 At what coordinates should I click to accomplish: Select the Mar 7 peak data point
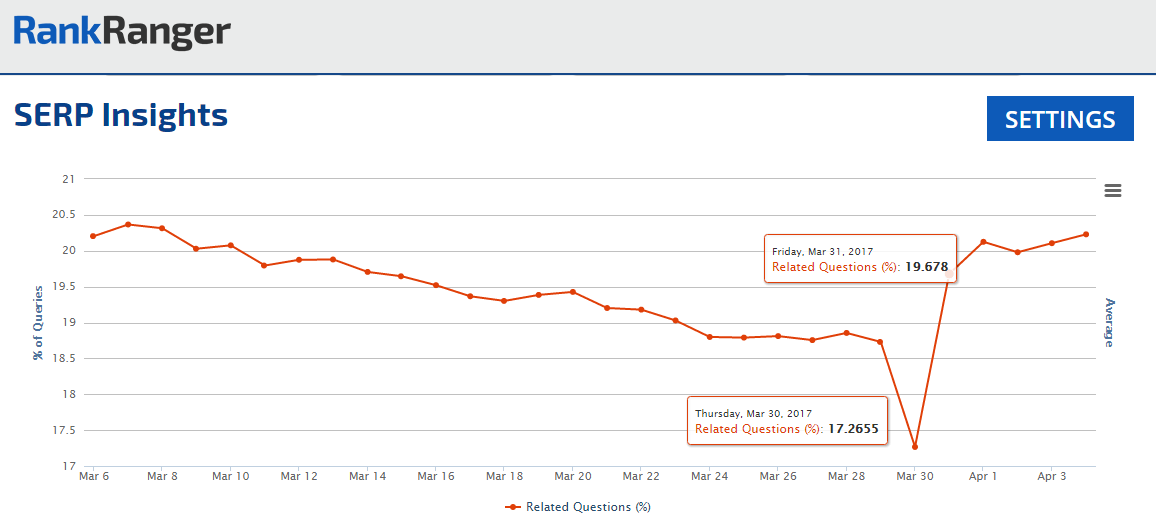(x=128, y=224)
